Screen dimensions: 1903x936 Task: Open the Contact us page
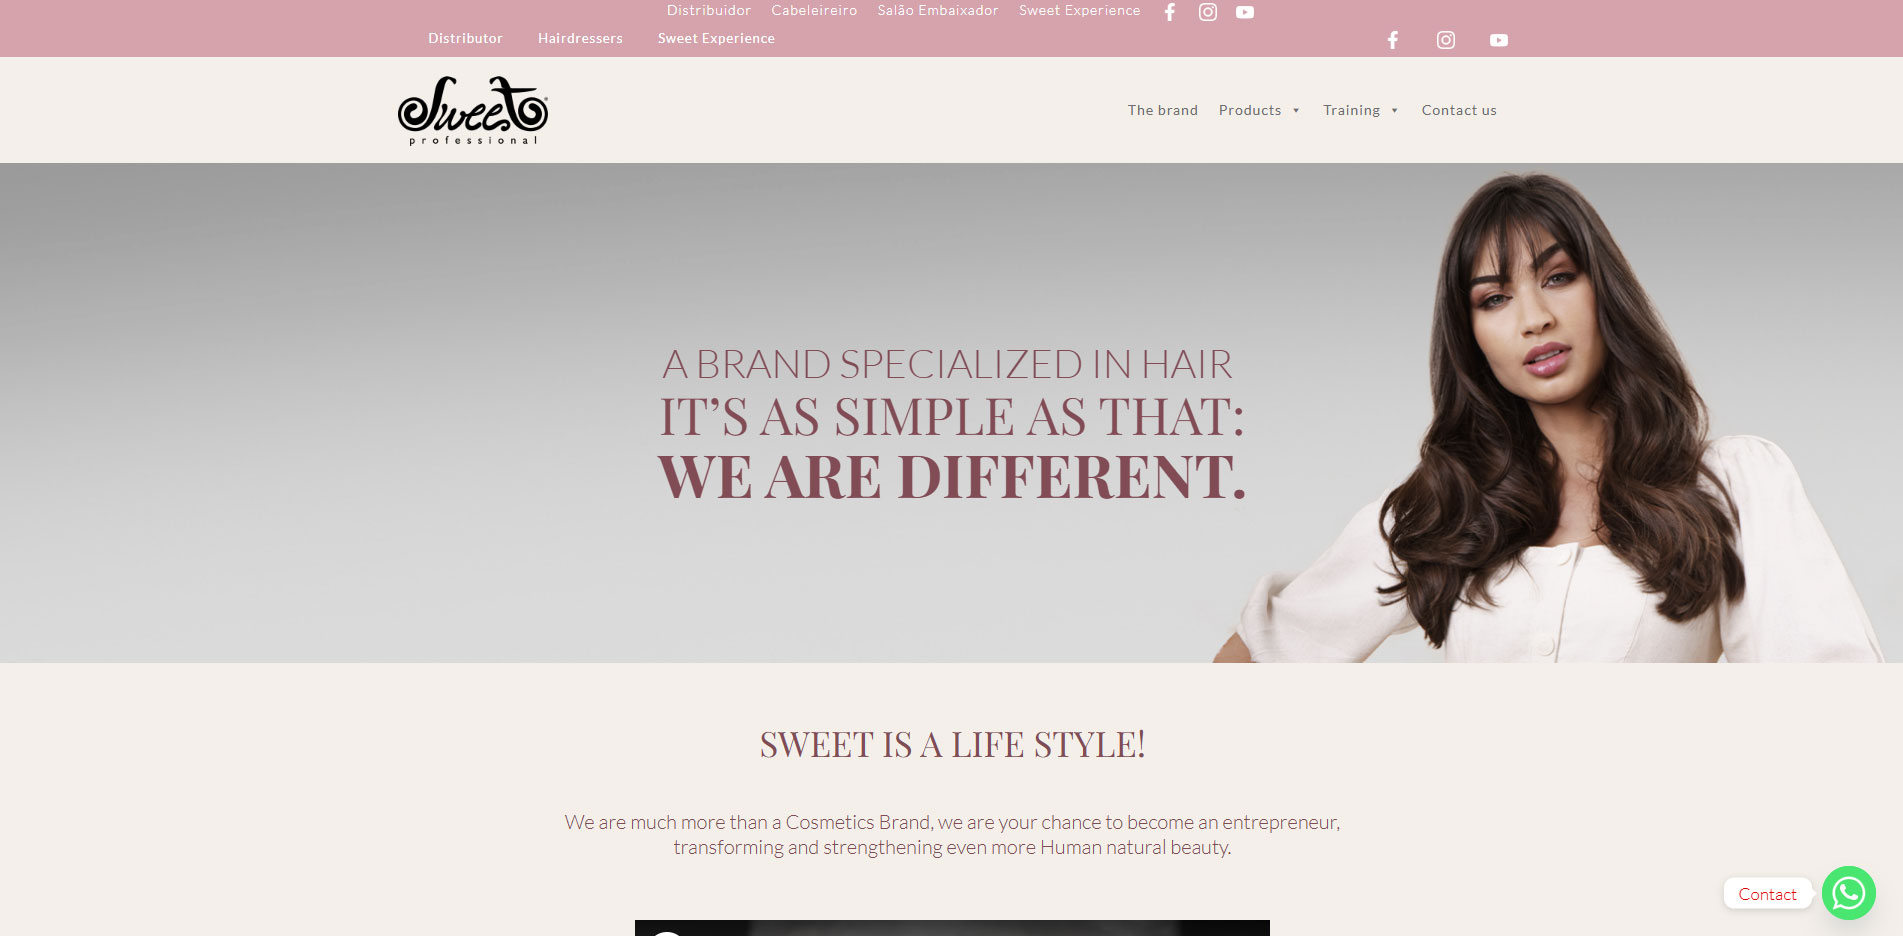(x=1459, y=110)
